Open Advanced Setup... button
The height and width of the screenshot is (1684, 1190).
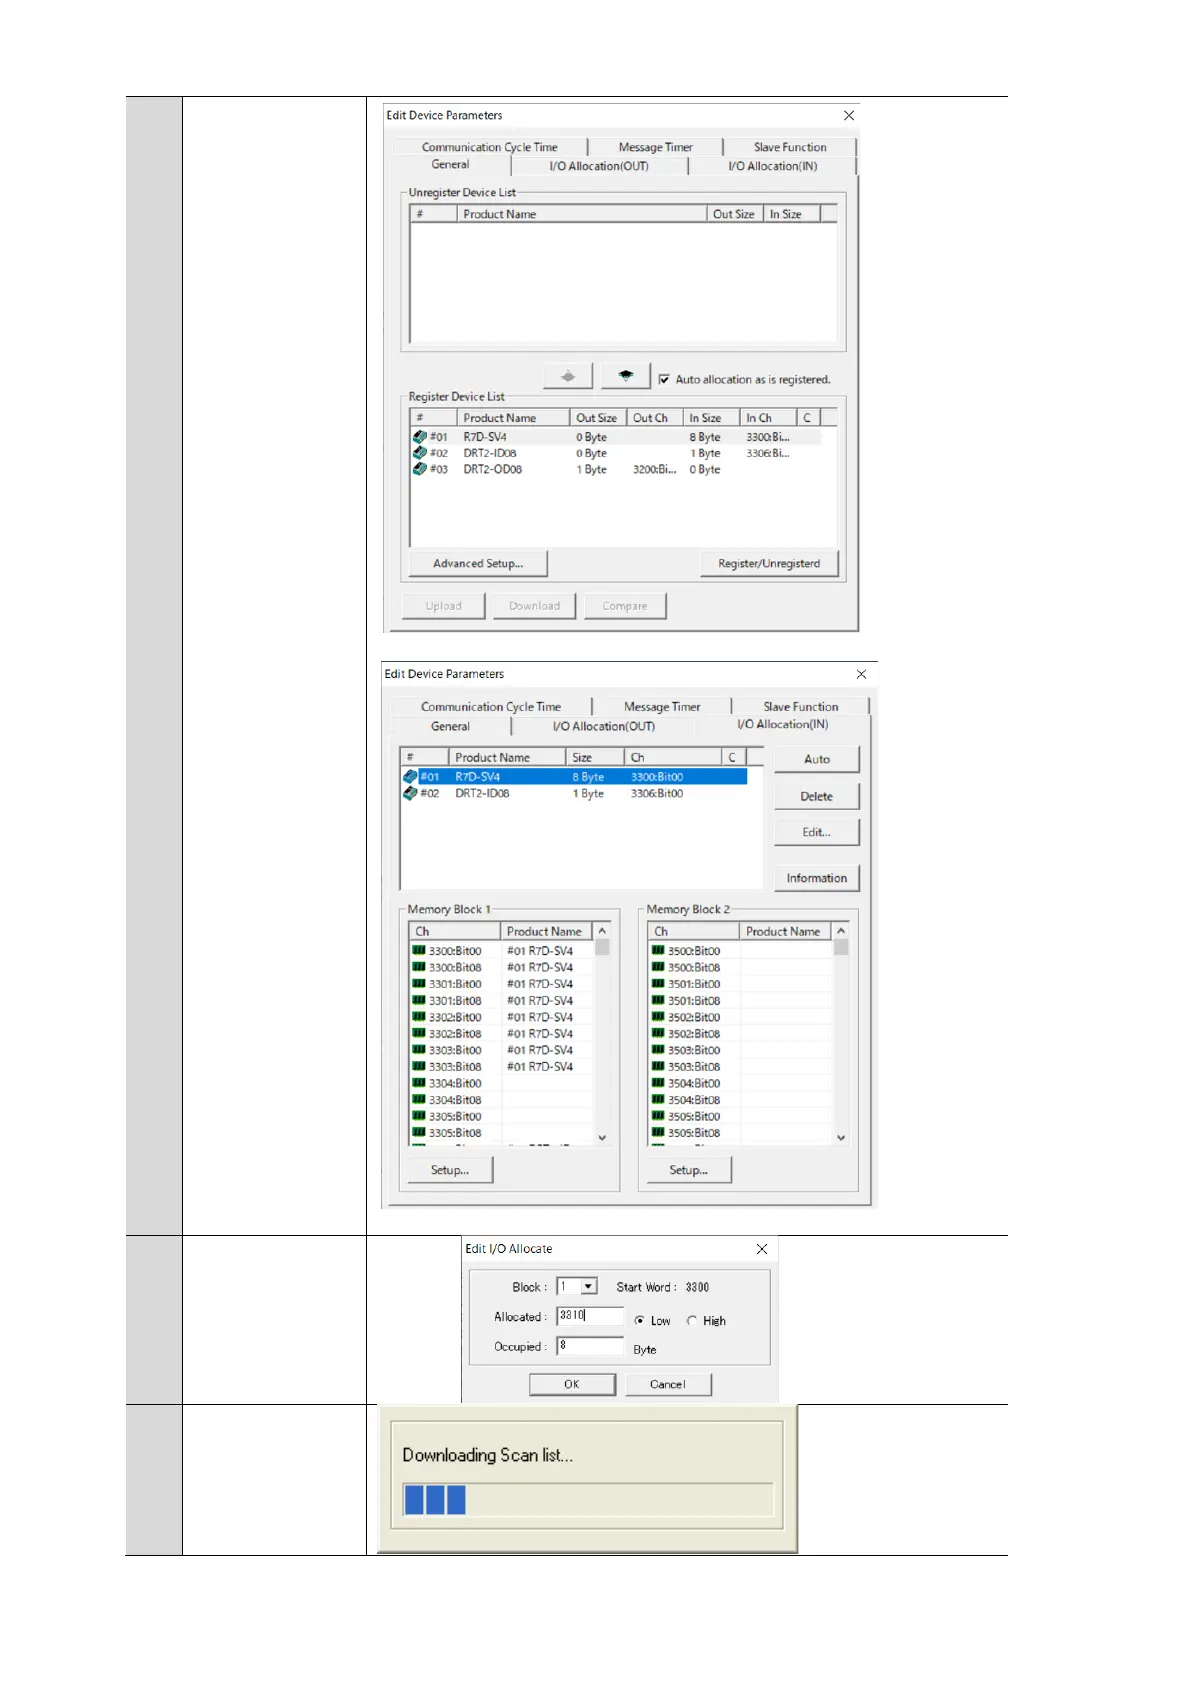click(478, 564)
